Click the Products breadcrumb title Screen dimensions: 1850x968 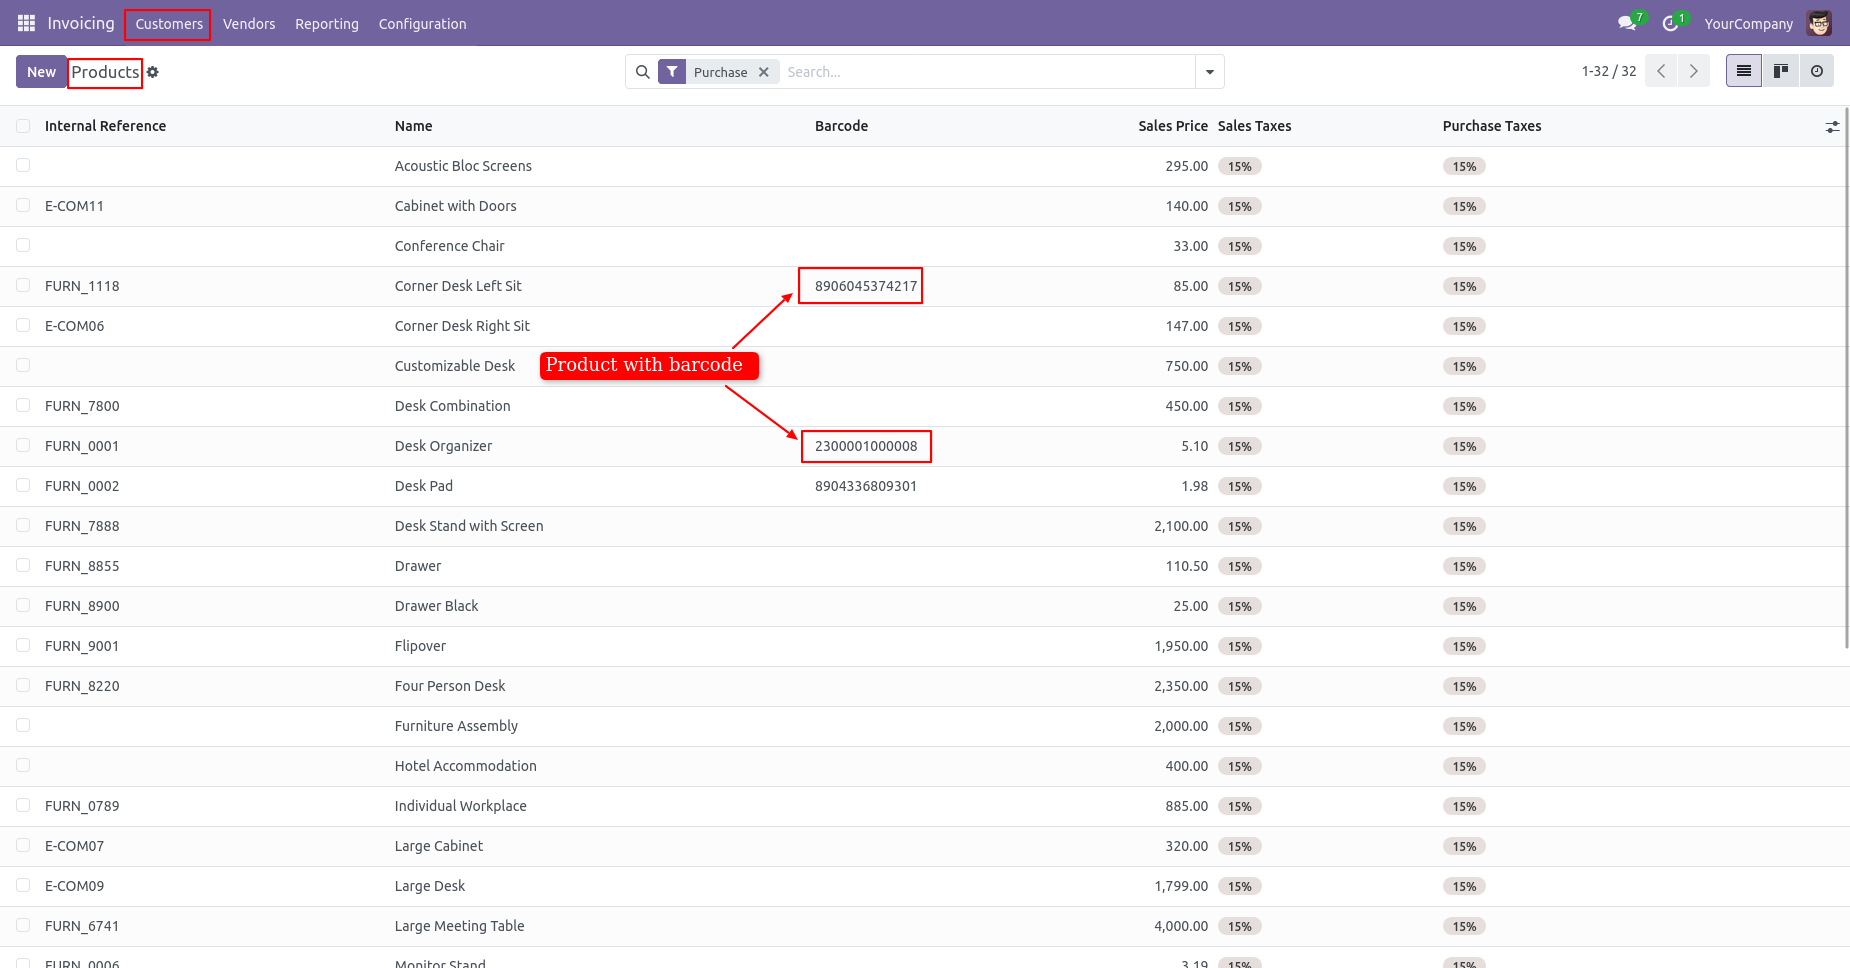click(x=105, y=72)
